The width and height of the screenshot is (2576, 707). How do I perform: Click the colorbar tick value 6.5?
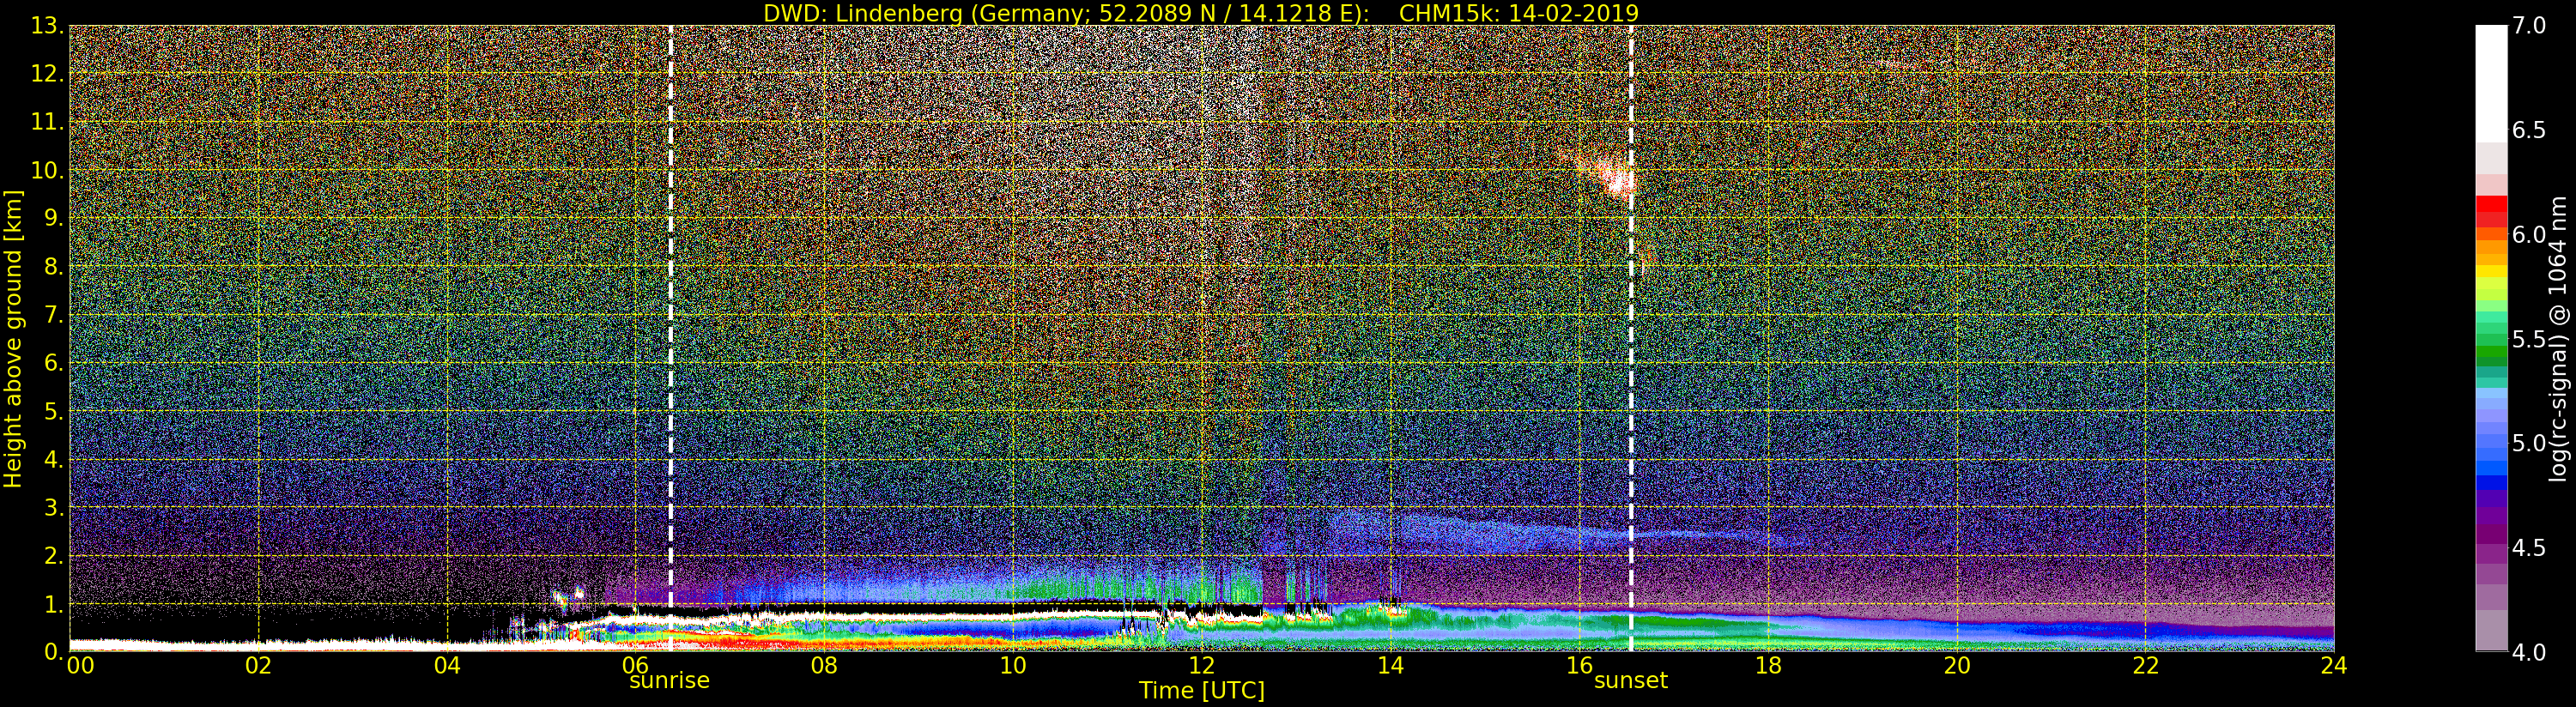point(2529,130)
